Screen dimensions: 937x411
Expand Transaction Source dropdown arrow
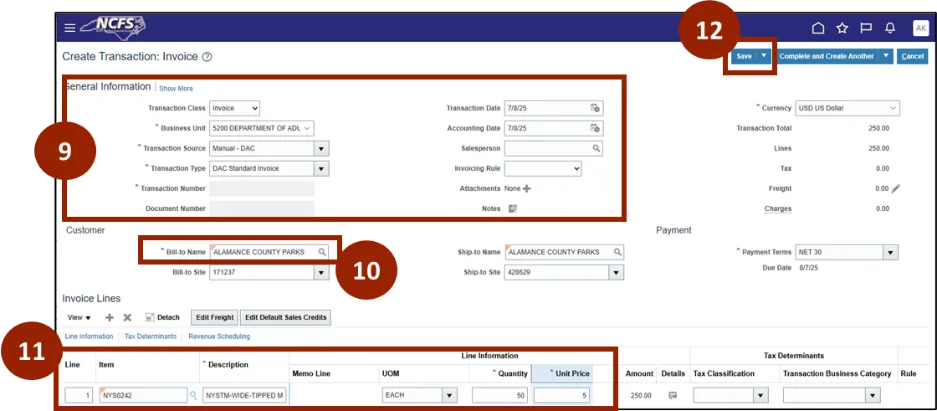tap(321, 148)
